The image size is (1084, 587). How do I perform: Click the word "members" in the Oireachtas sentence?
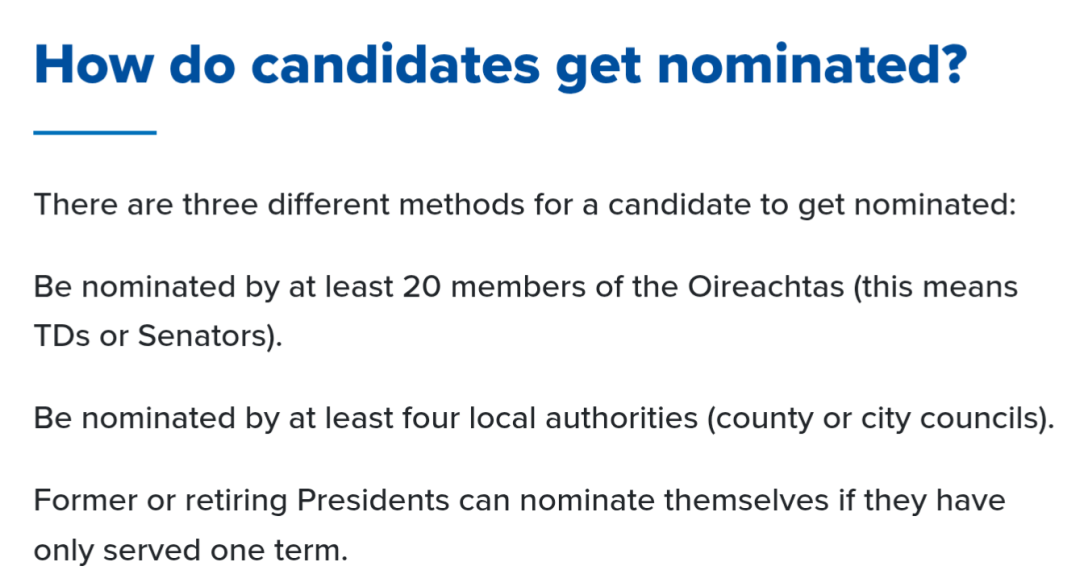coord(518,287)
